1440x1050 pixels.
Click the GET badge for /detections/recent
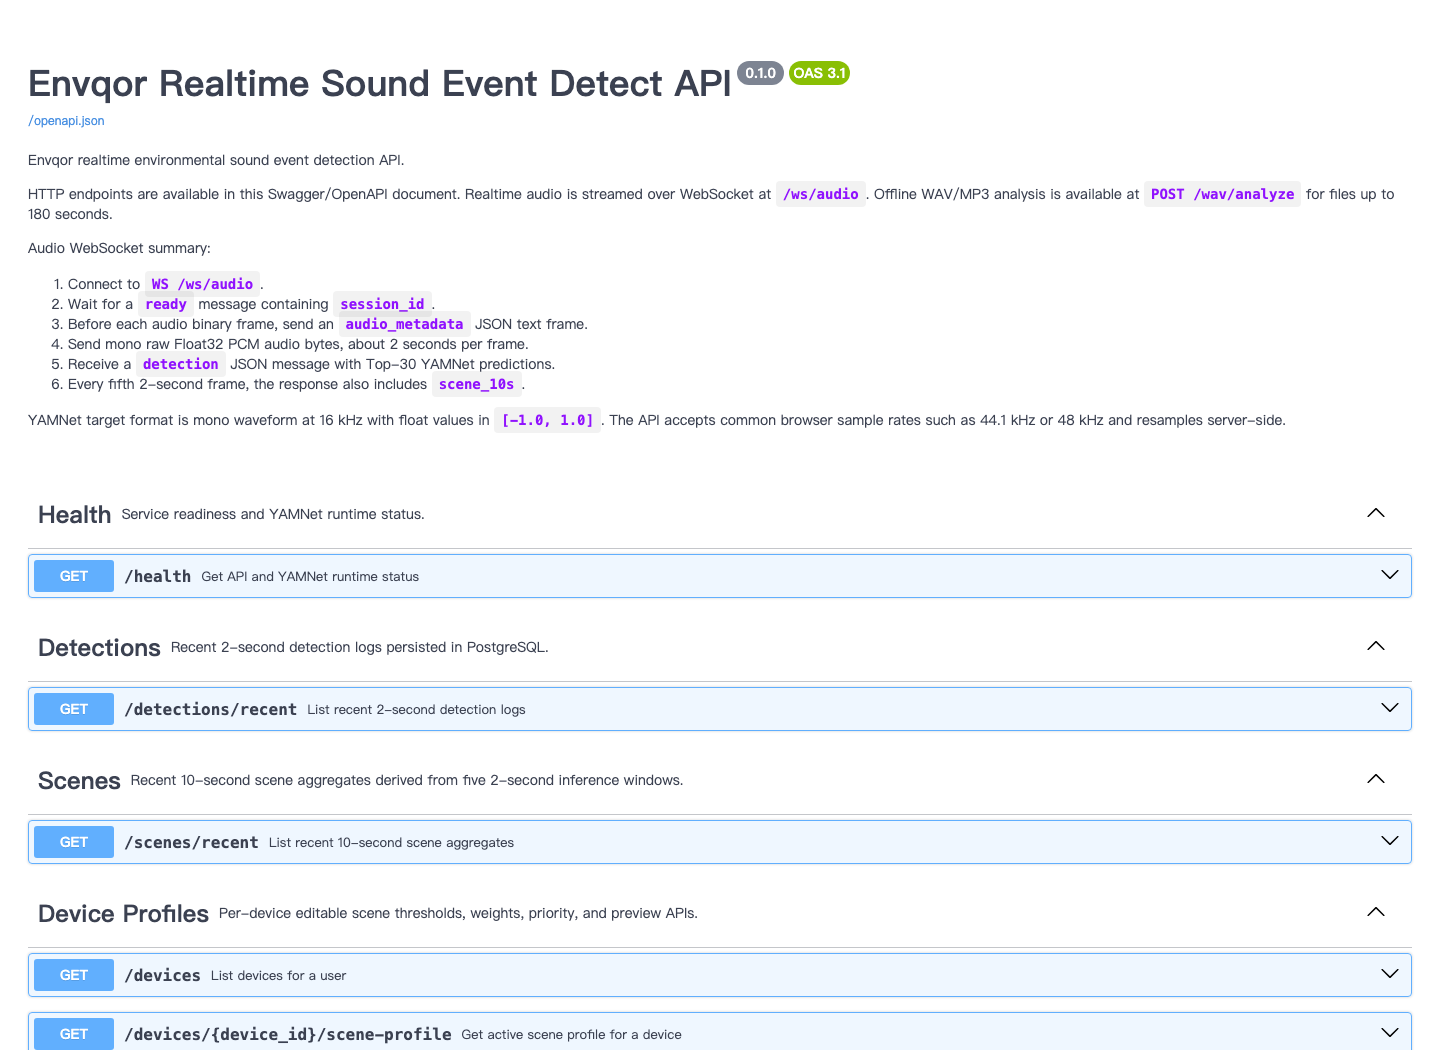click(74, 709)
